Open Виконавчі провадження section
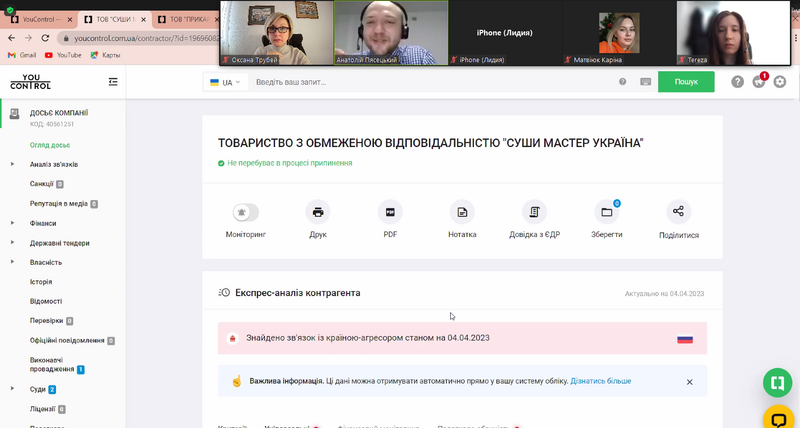Viewport: 800px width, 428px height. tap(57, 364)
